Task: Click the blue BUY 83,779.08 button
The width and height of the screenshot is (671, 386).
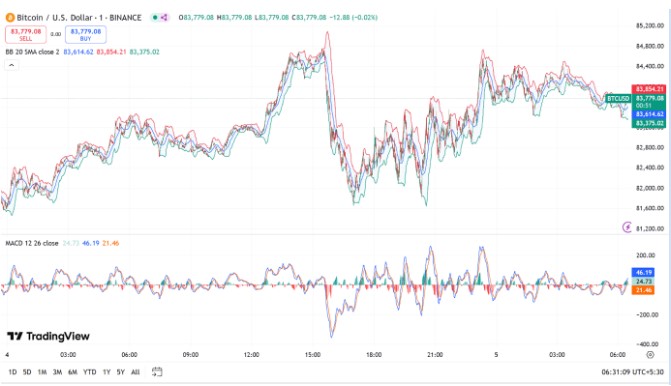Action: [86, 35]
